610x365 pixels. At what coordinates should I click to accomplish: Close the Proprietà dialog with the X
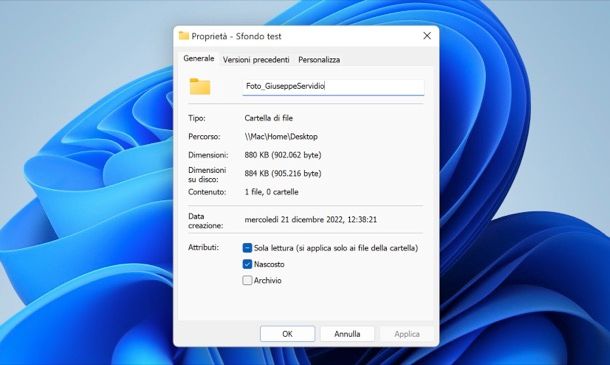point(427,36)
